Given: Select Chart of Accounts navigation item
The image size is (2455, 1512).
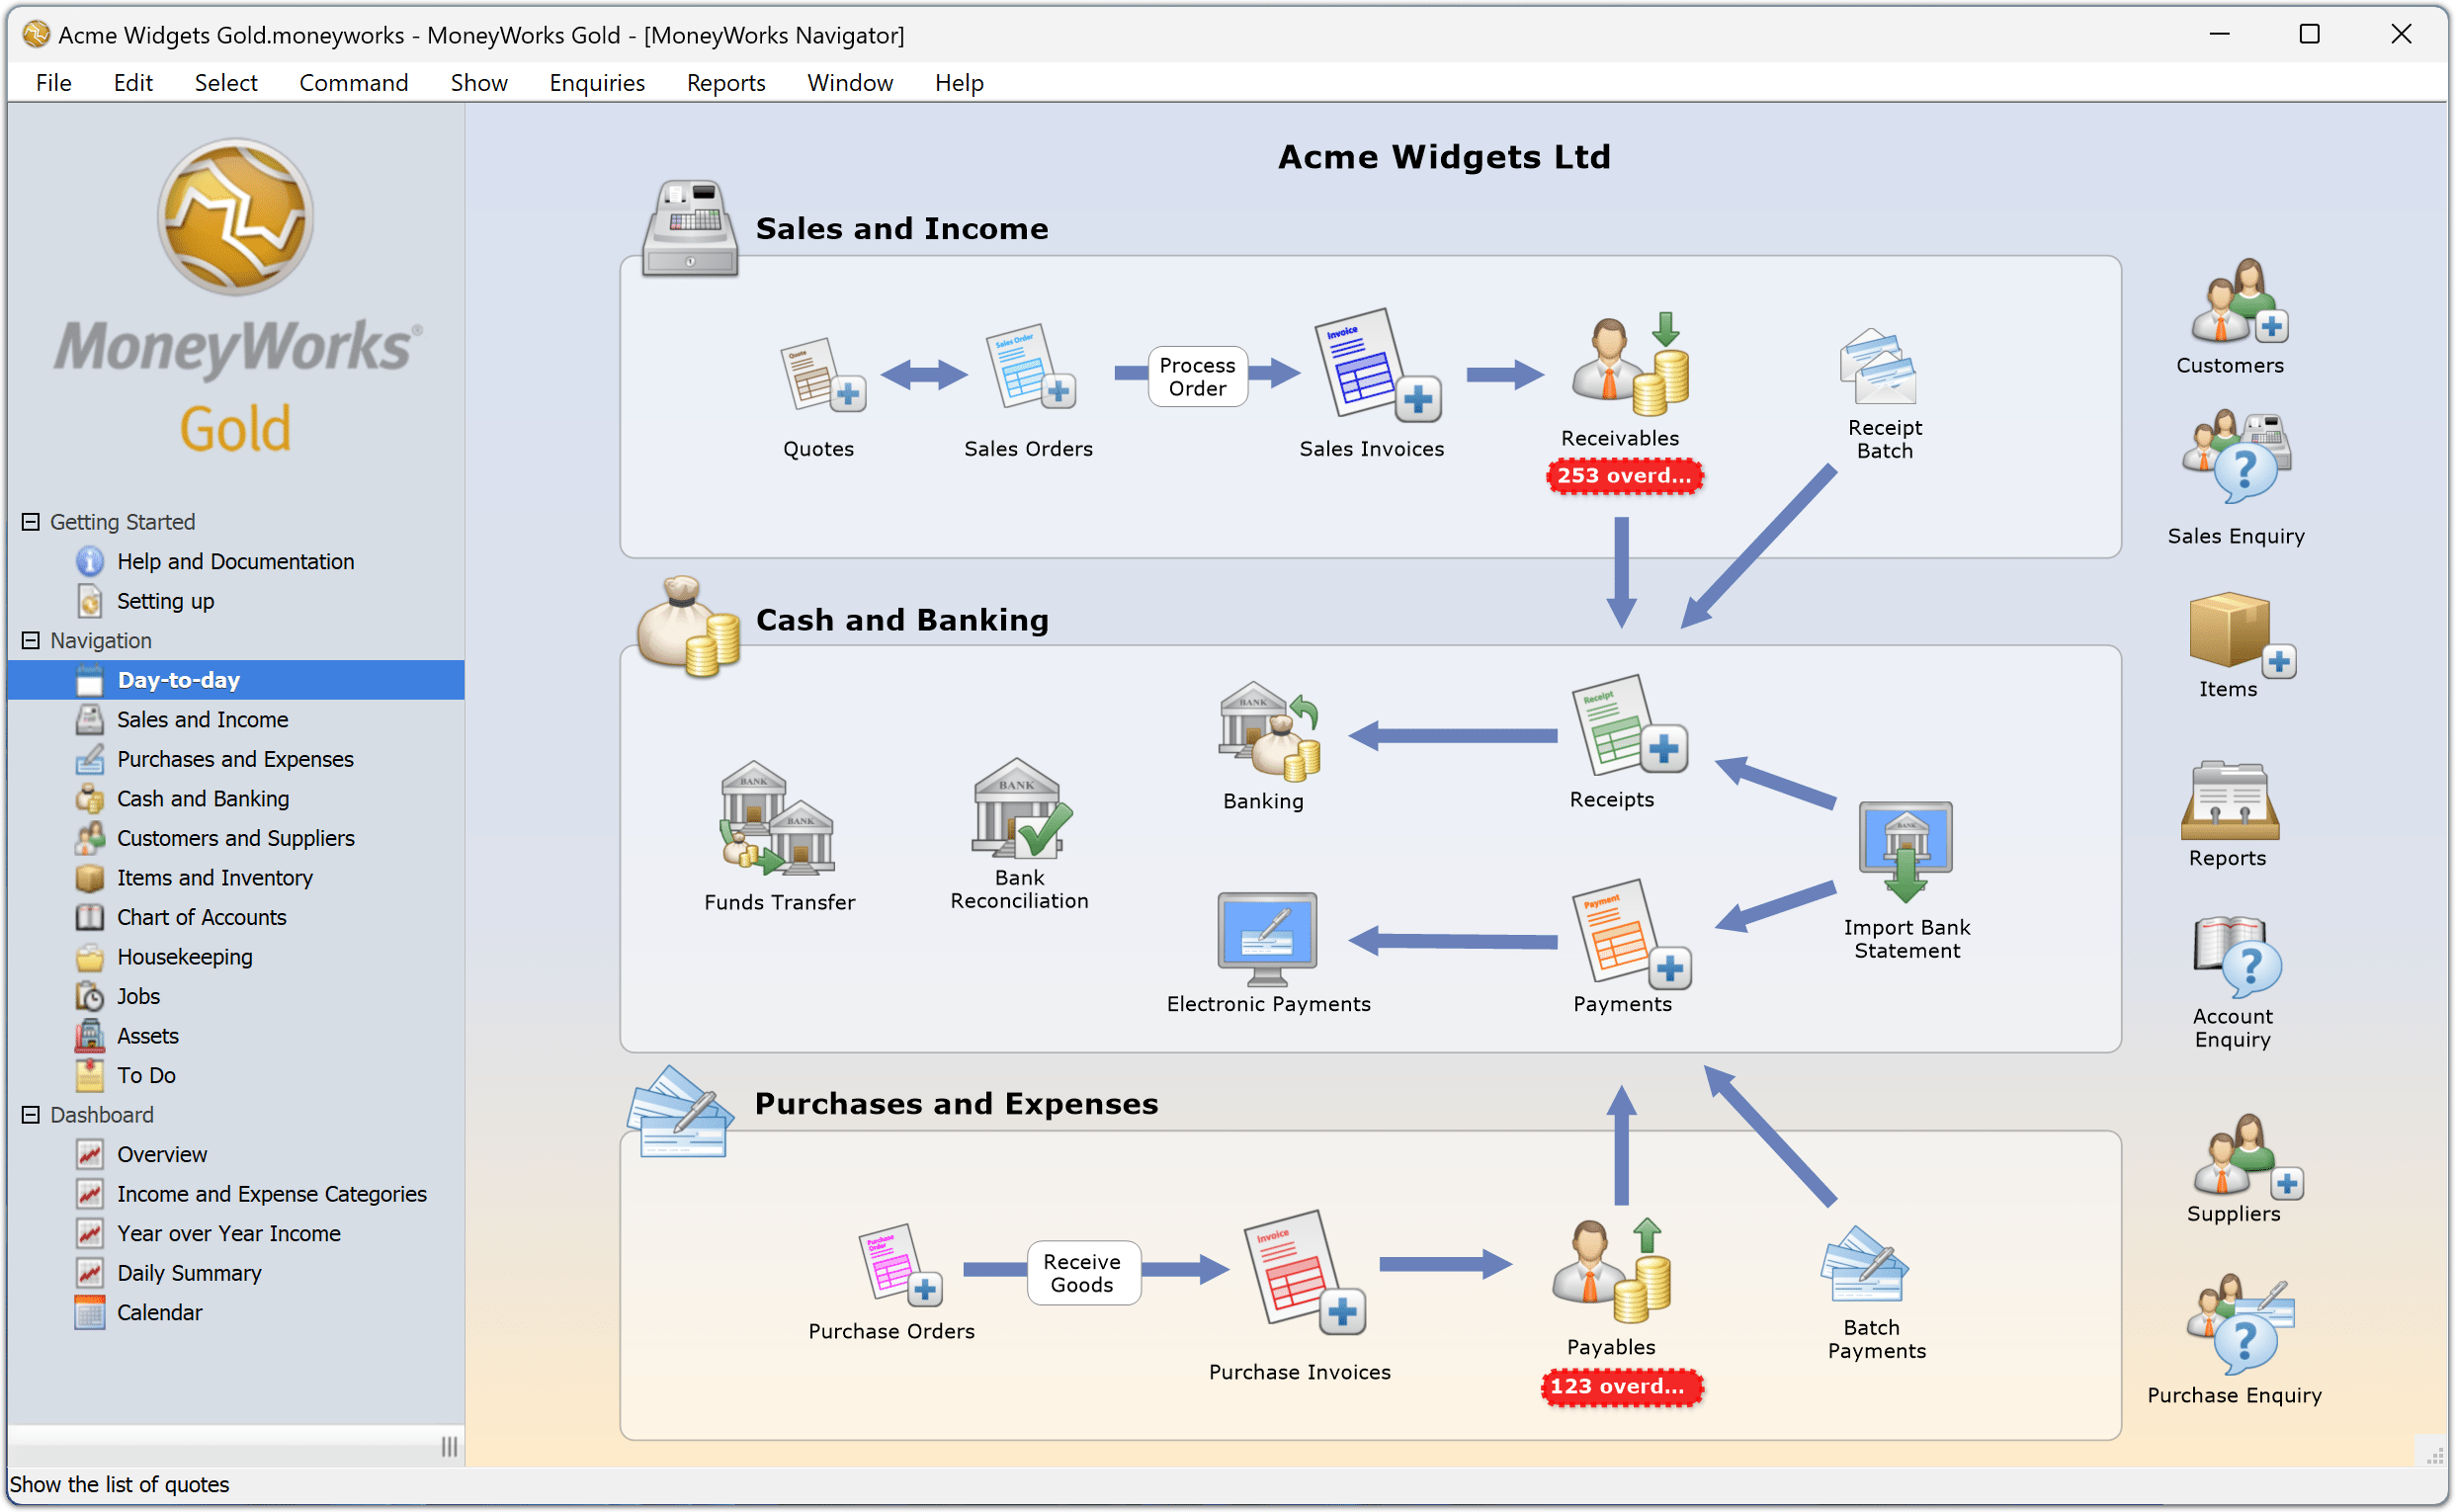Looking at the screenshot, I should pos(198,917).
